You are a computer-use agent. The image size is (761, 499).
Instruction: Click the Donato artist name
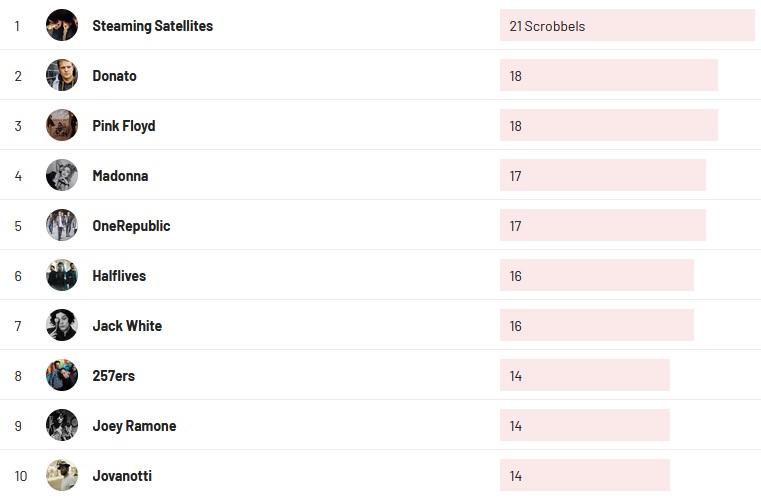tap(114, 76)
